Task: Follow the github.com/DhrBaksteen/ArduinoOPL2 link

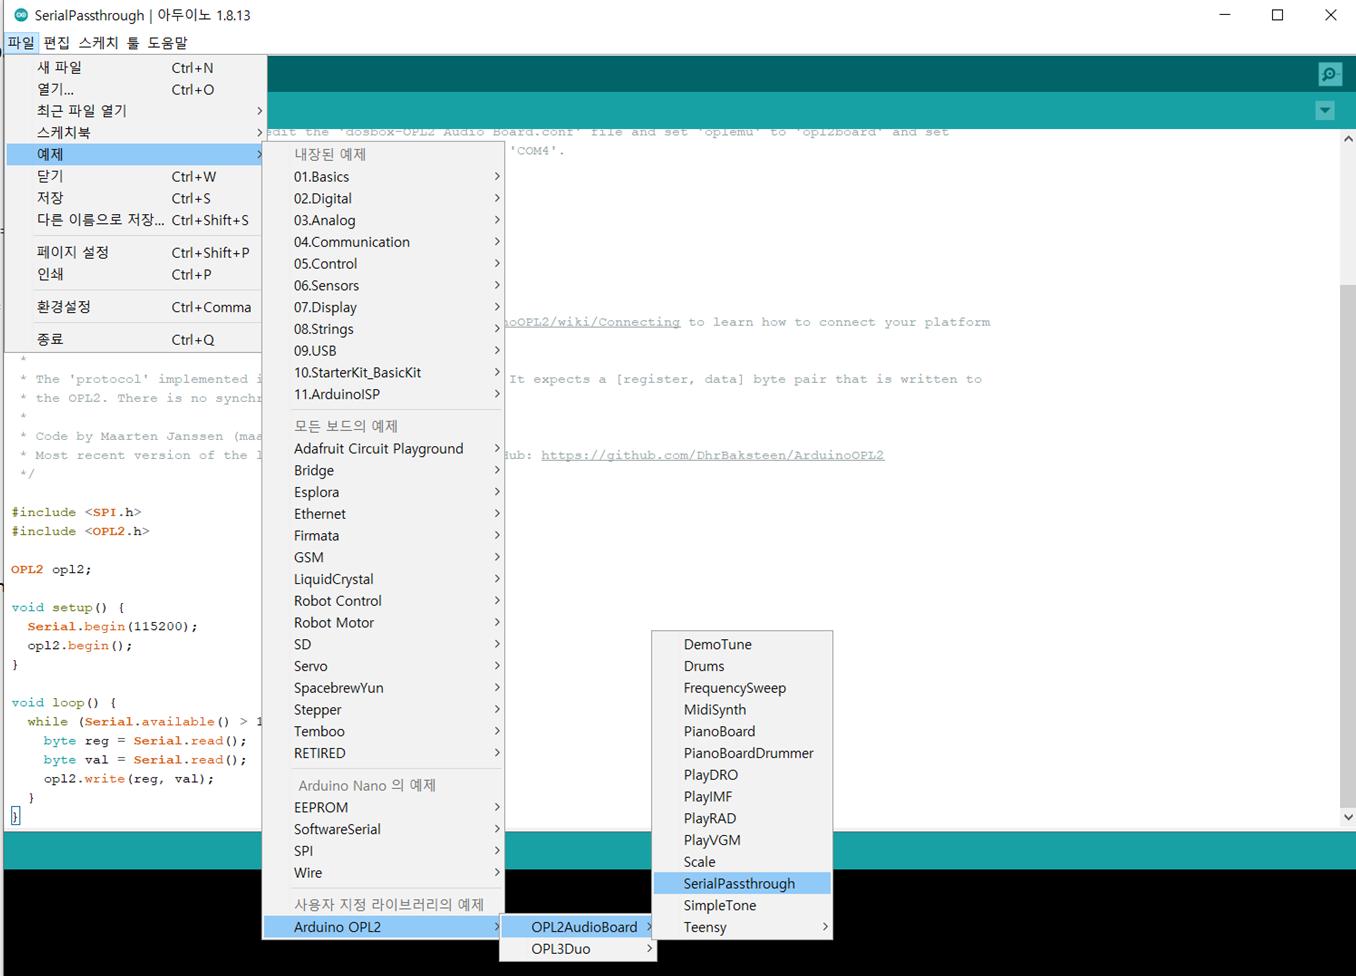Action: click(712, 455)
